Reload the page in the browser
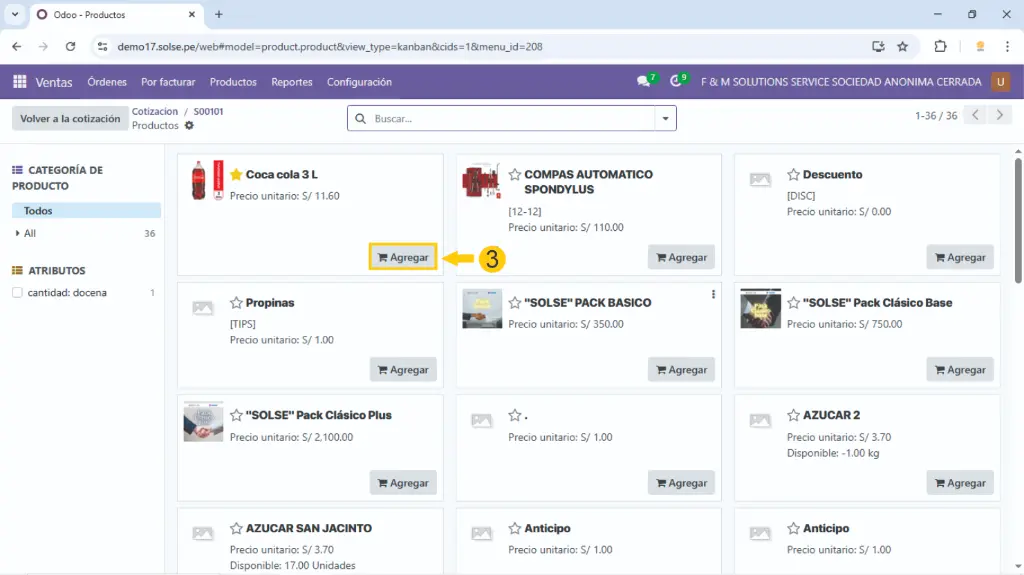The width and height of the screenshot is (1024, 575). coord(70,46)
